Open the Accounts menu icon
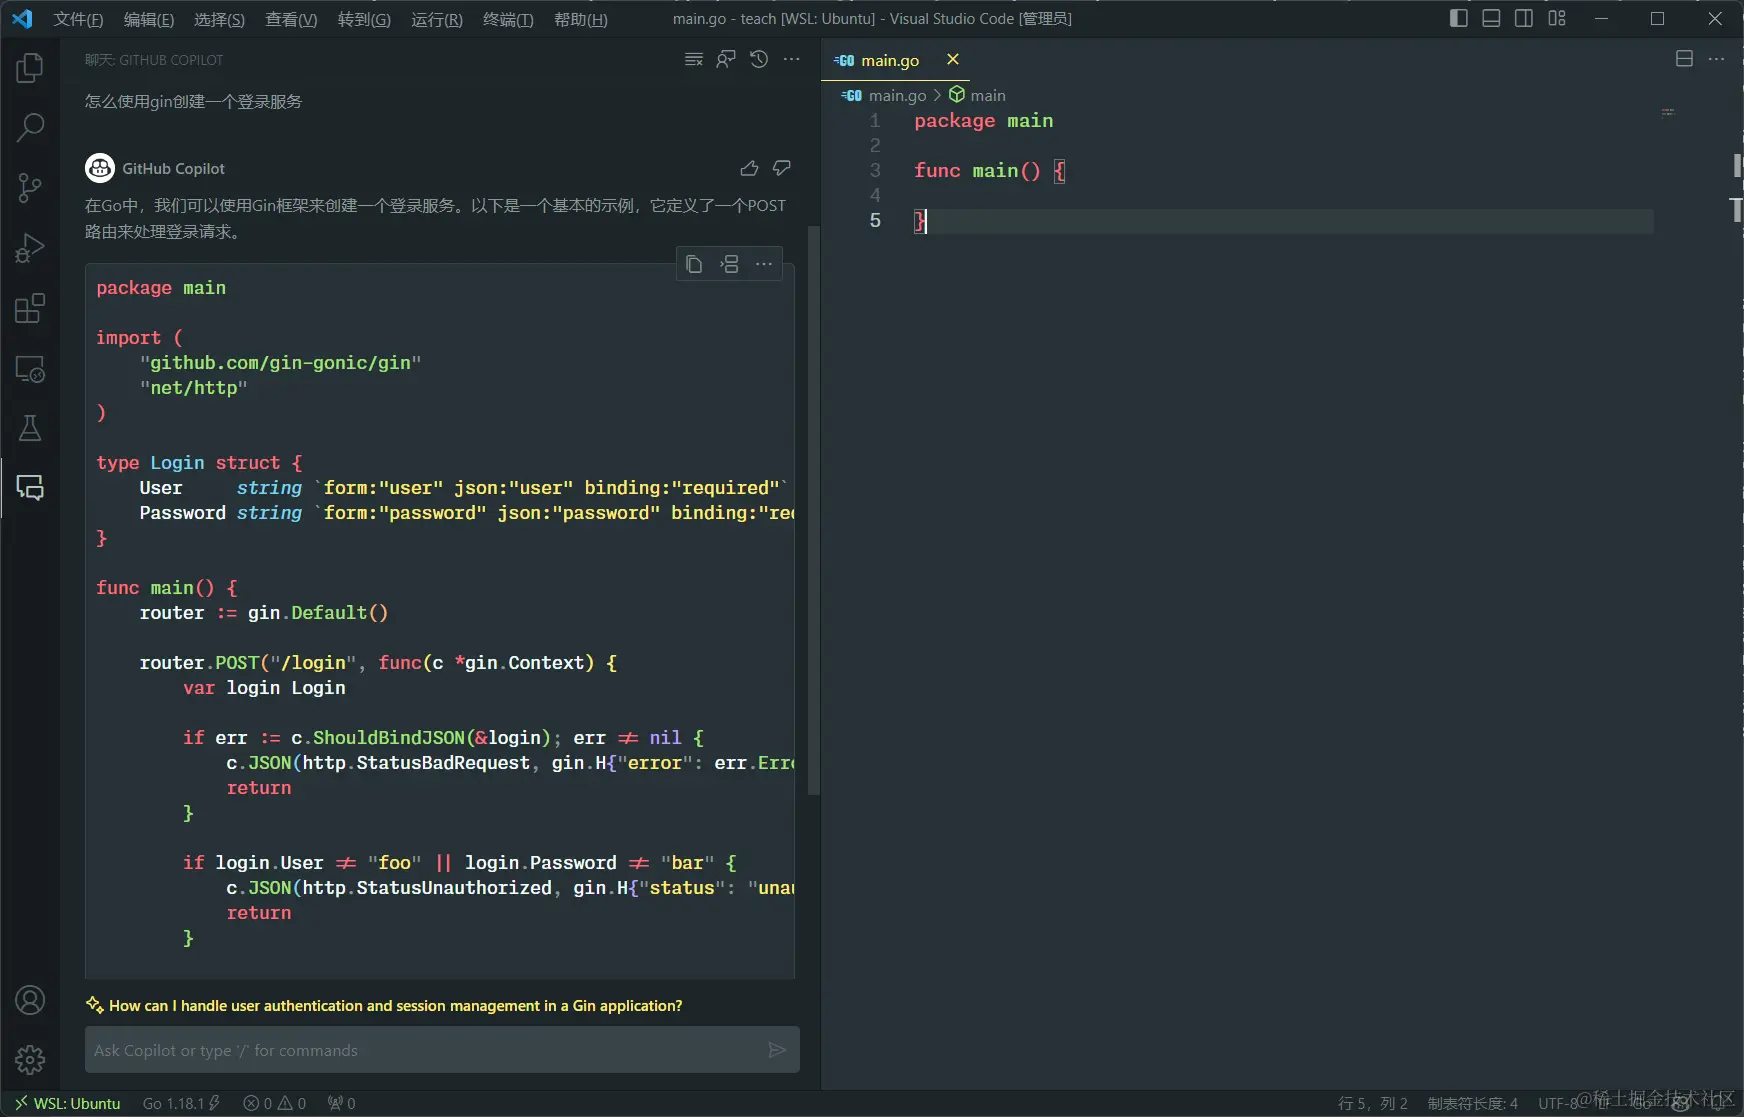This screenshot has height=1117, width=1744. point(30,1000)
